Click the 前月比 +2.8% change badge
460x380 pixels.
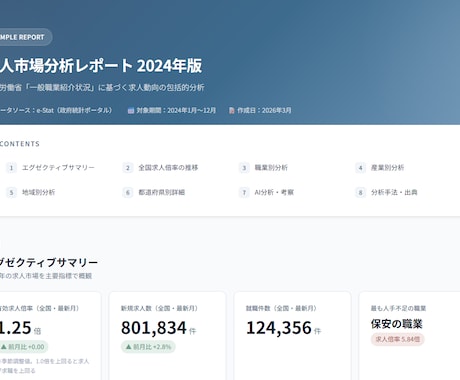tap(148, 347)
